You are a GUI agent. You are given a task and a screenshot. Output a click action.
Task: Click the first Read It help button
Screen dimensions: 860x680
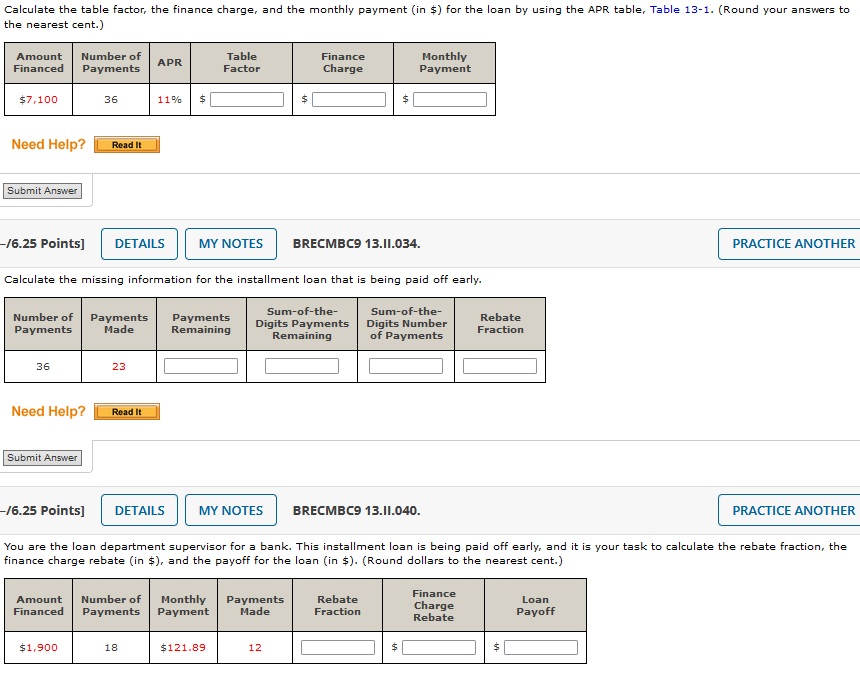(x=126, y=145)
